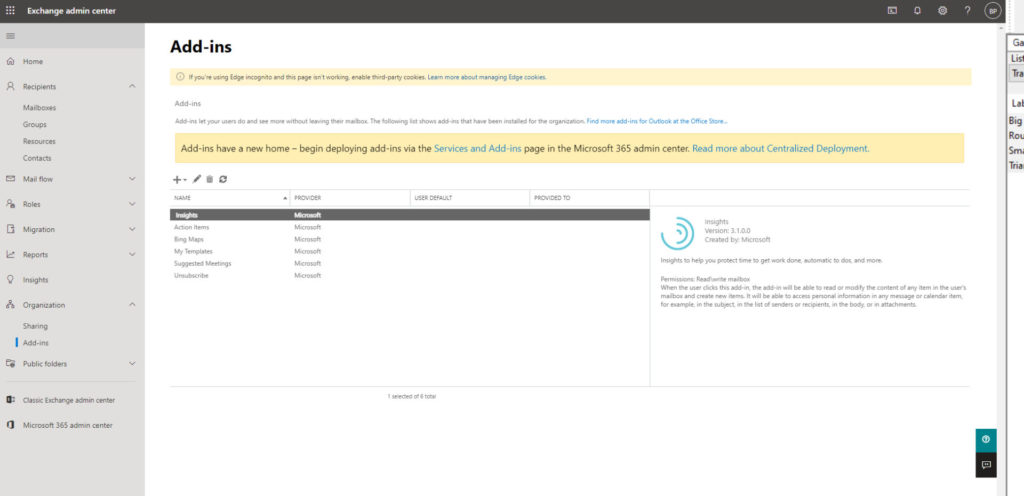Click the Organization icon in sidebar

pyautogui.click(x=10, y=305)
